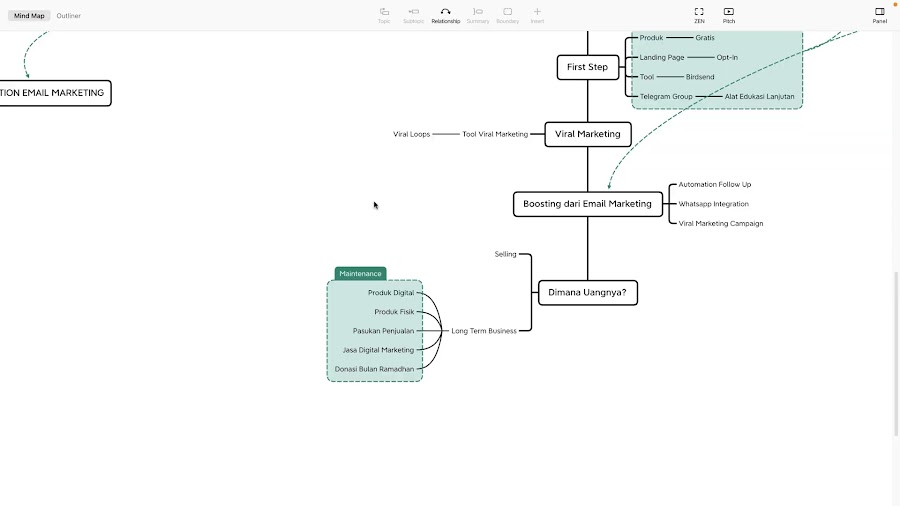This screenshot has height=506, width=900.
Task: Select Boosting dari Email Marketing topic
Action: tap(588, 204)
